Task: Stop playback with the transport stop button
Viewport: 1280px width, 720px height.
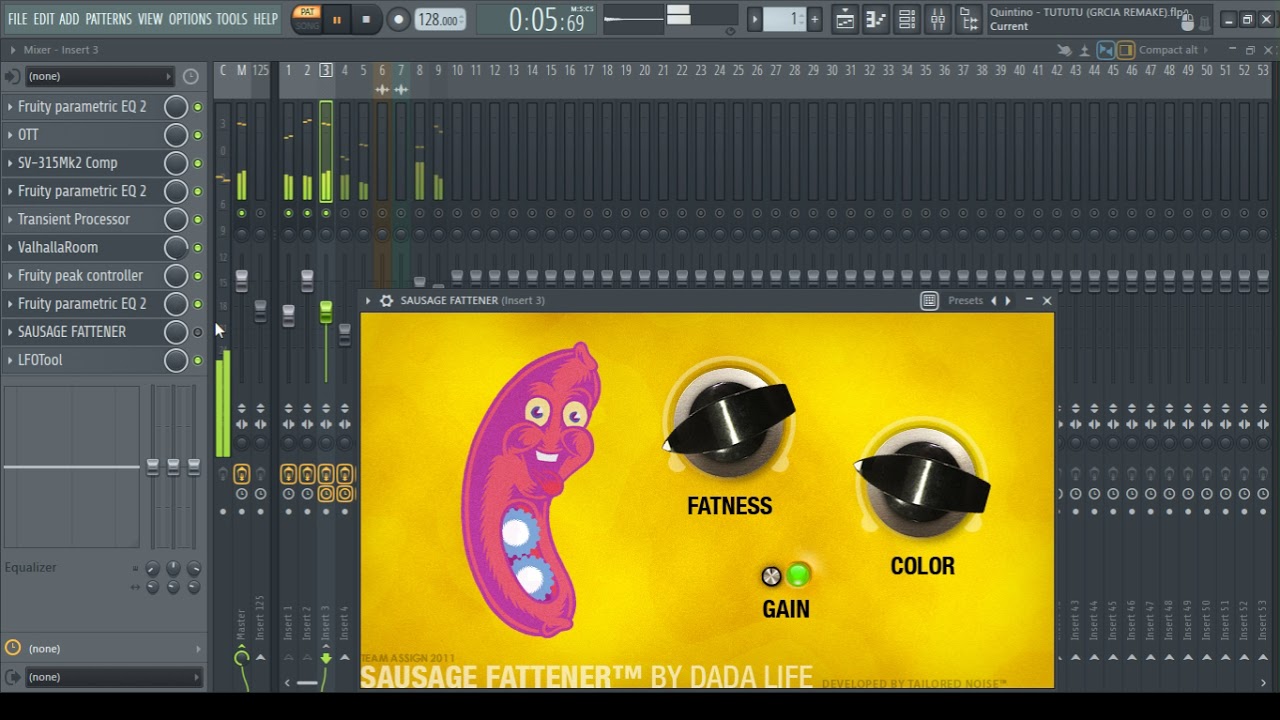Action: (x=366, y=19)
